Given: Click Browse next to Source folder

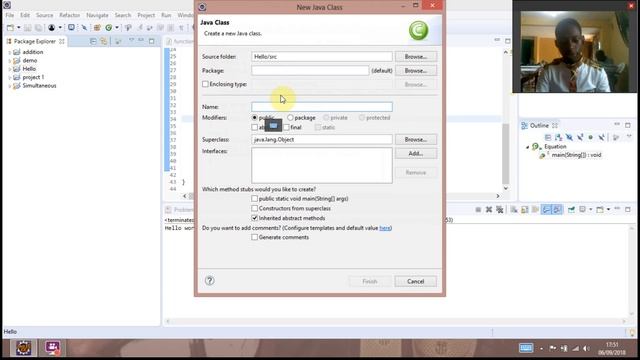Looking at the screenshot, I should pos(416,56).
